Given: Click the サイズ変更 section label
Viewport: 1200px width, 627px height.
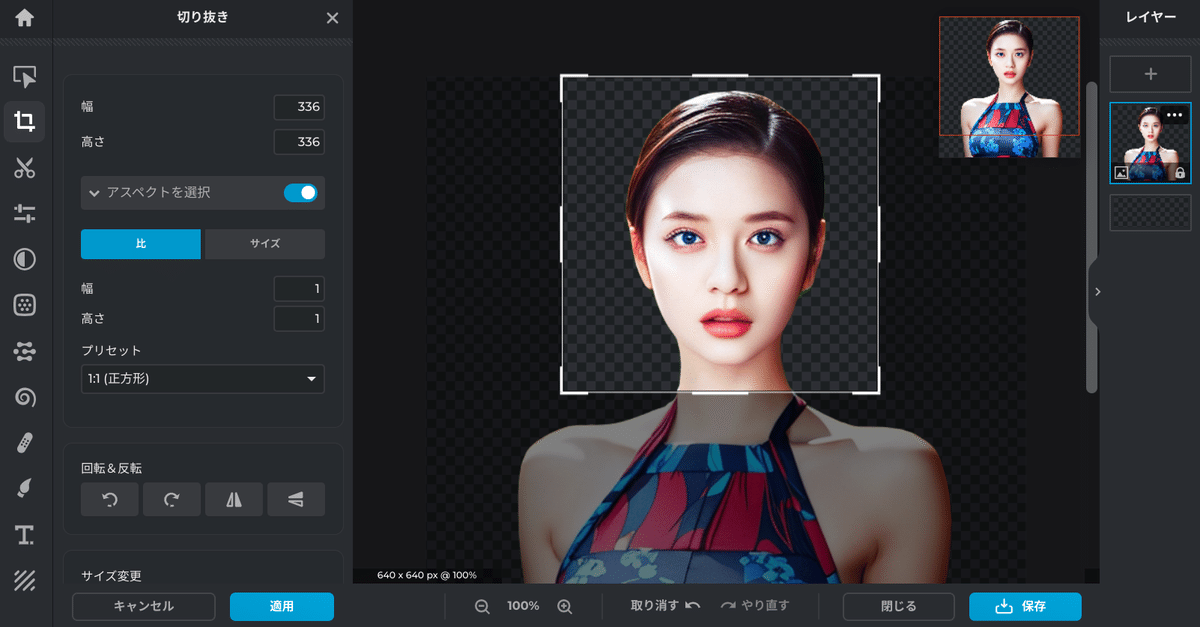Looking at the screenshot, I should (111, 576).
